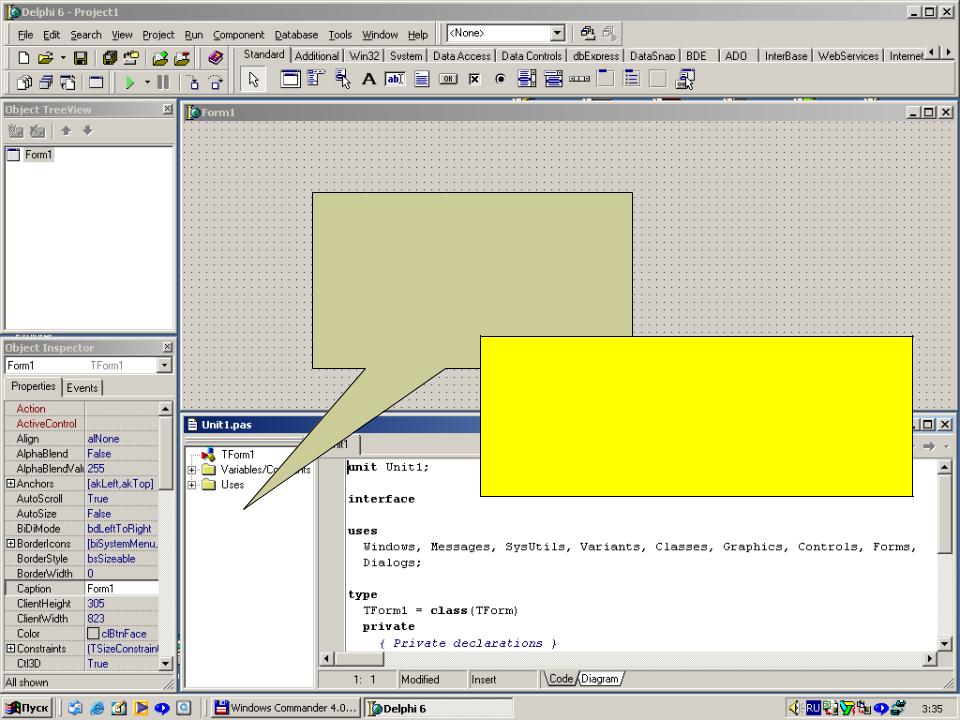Select the RadioButton component icon
The image size is (960, 720).
500,78
